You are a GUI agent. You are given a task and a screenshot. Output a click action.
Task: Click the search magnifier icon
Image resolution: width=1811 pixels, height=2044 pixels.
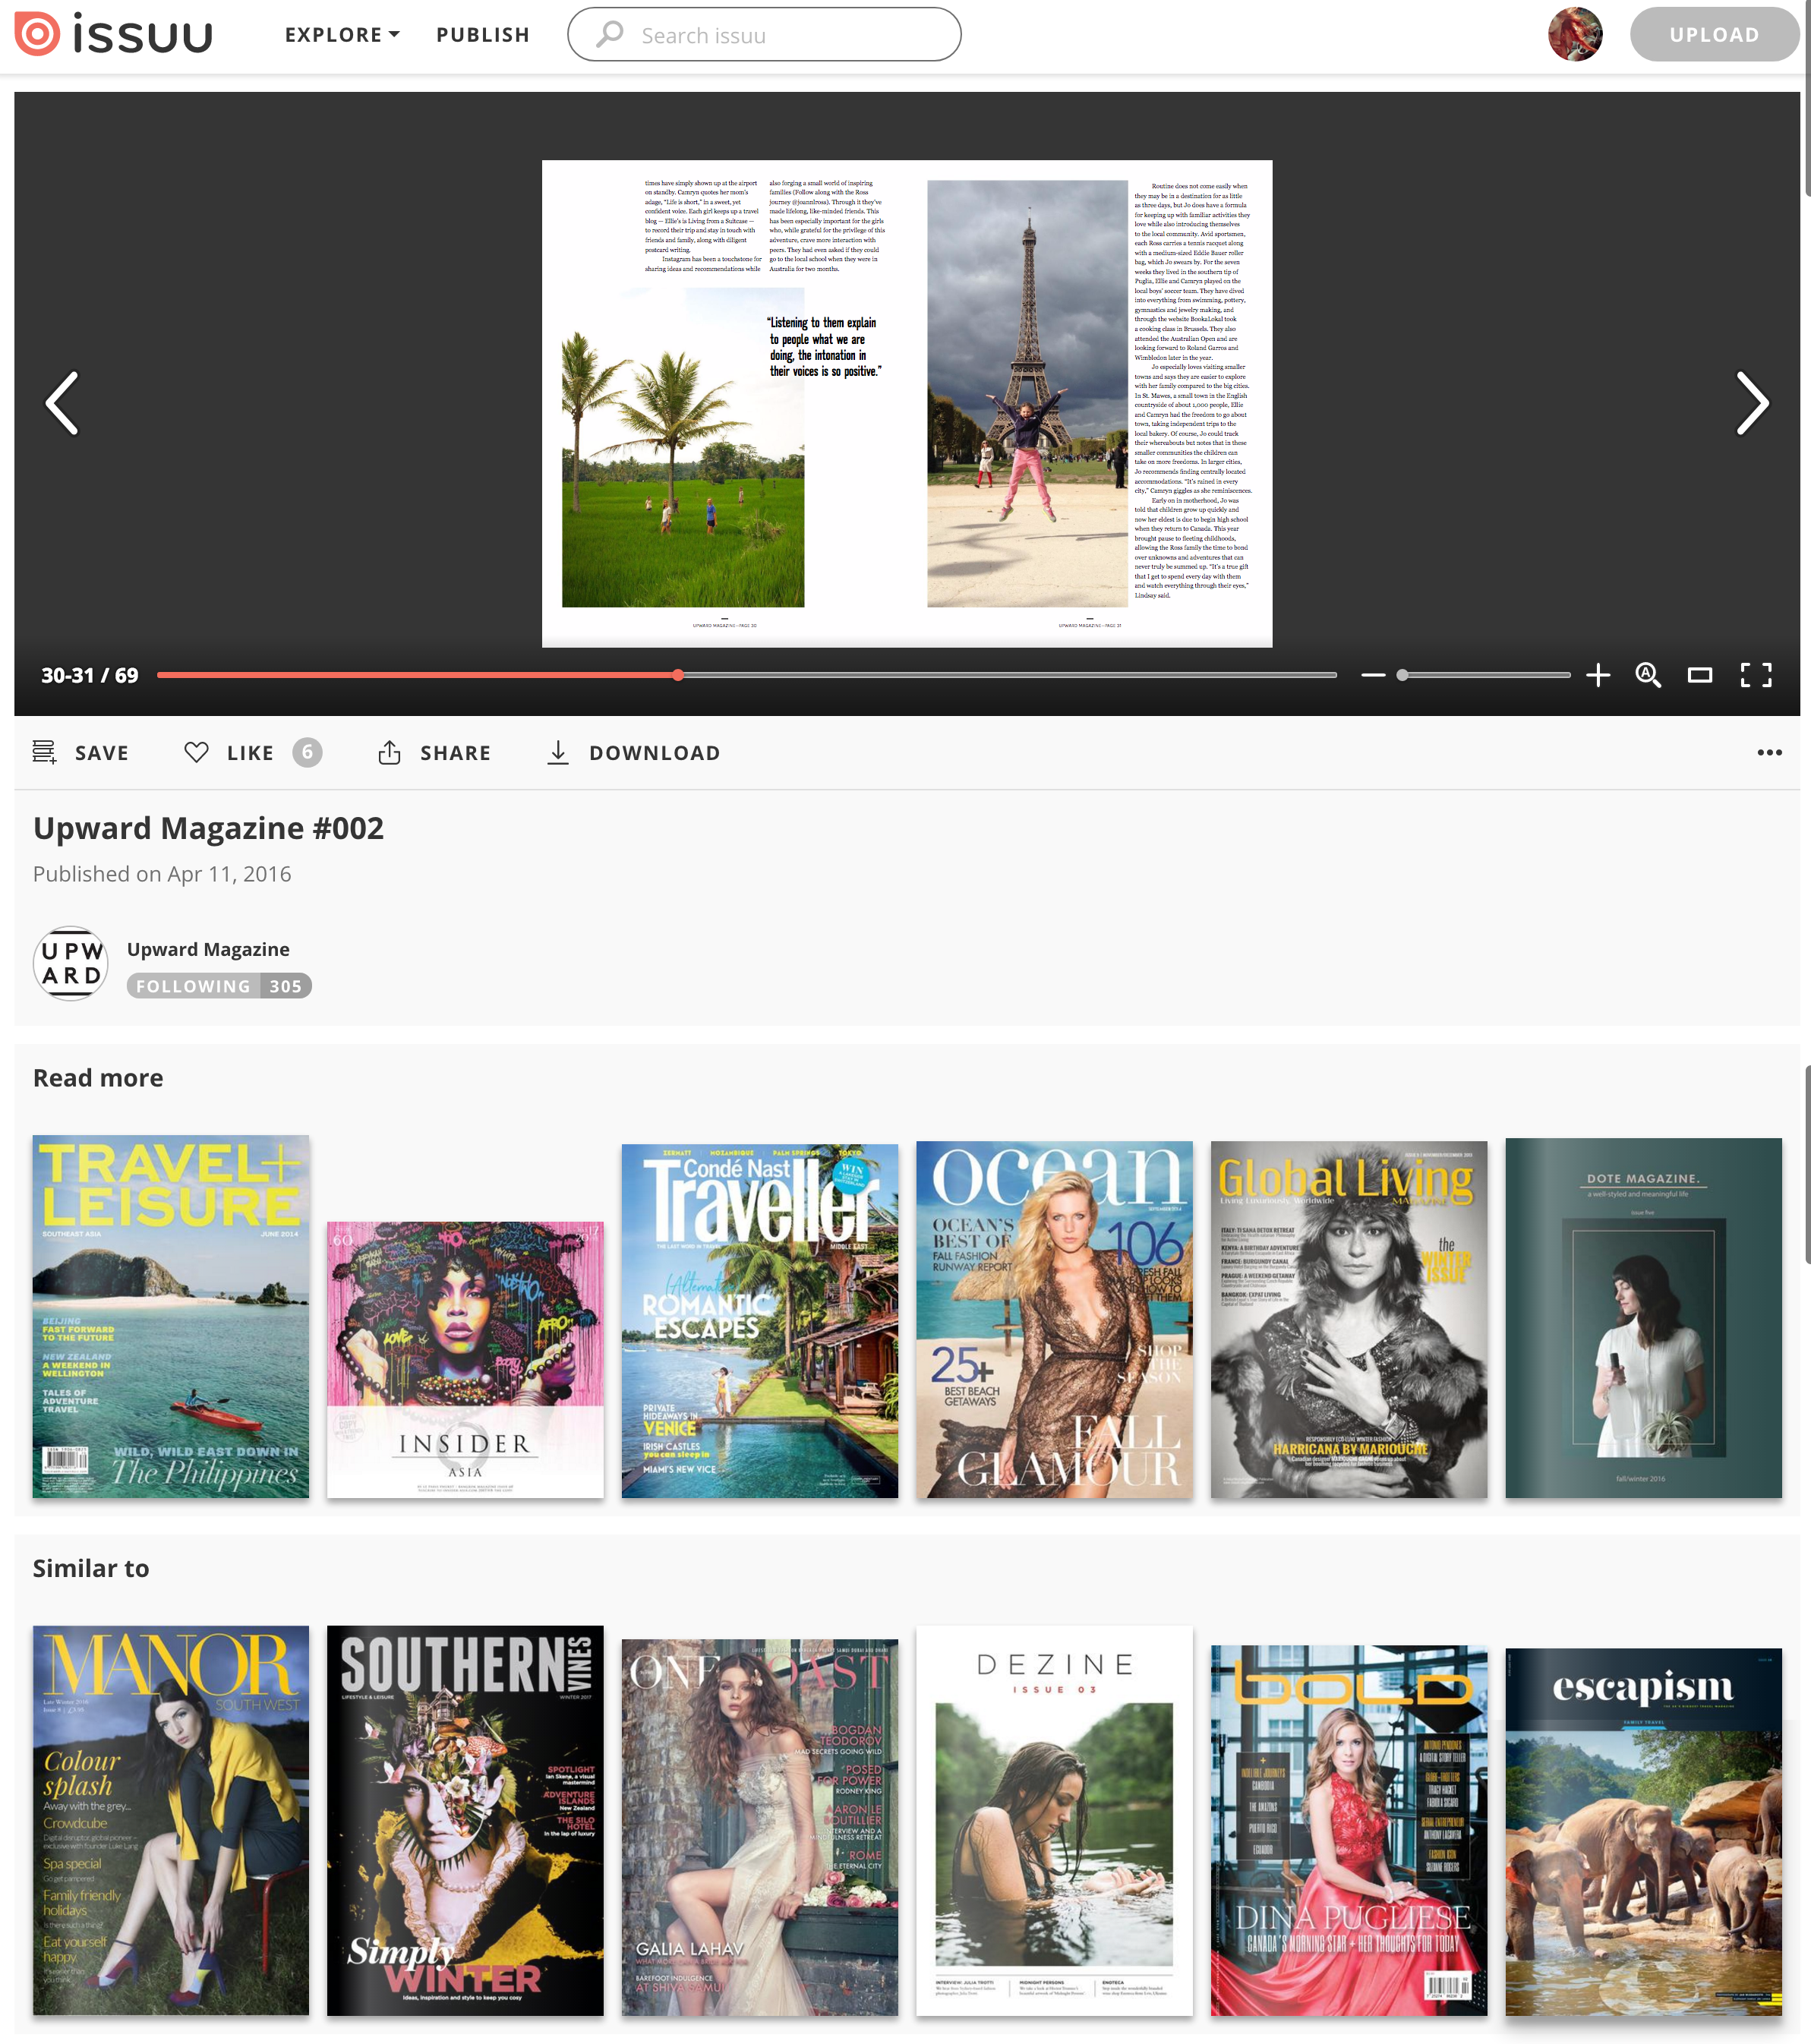pyautogui.click(x=609, y=35)
